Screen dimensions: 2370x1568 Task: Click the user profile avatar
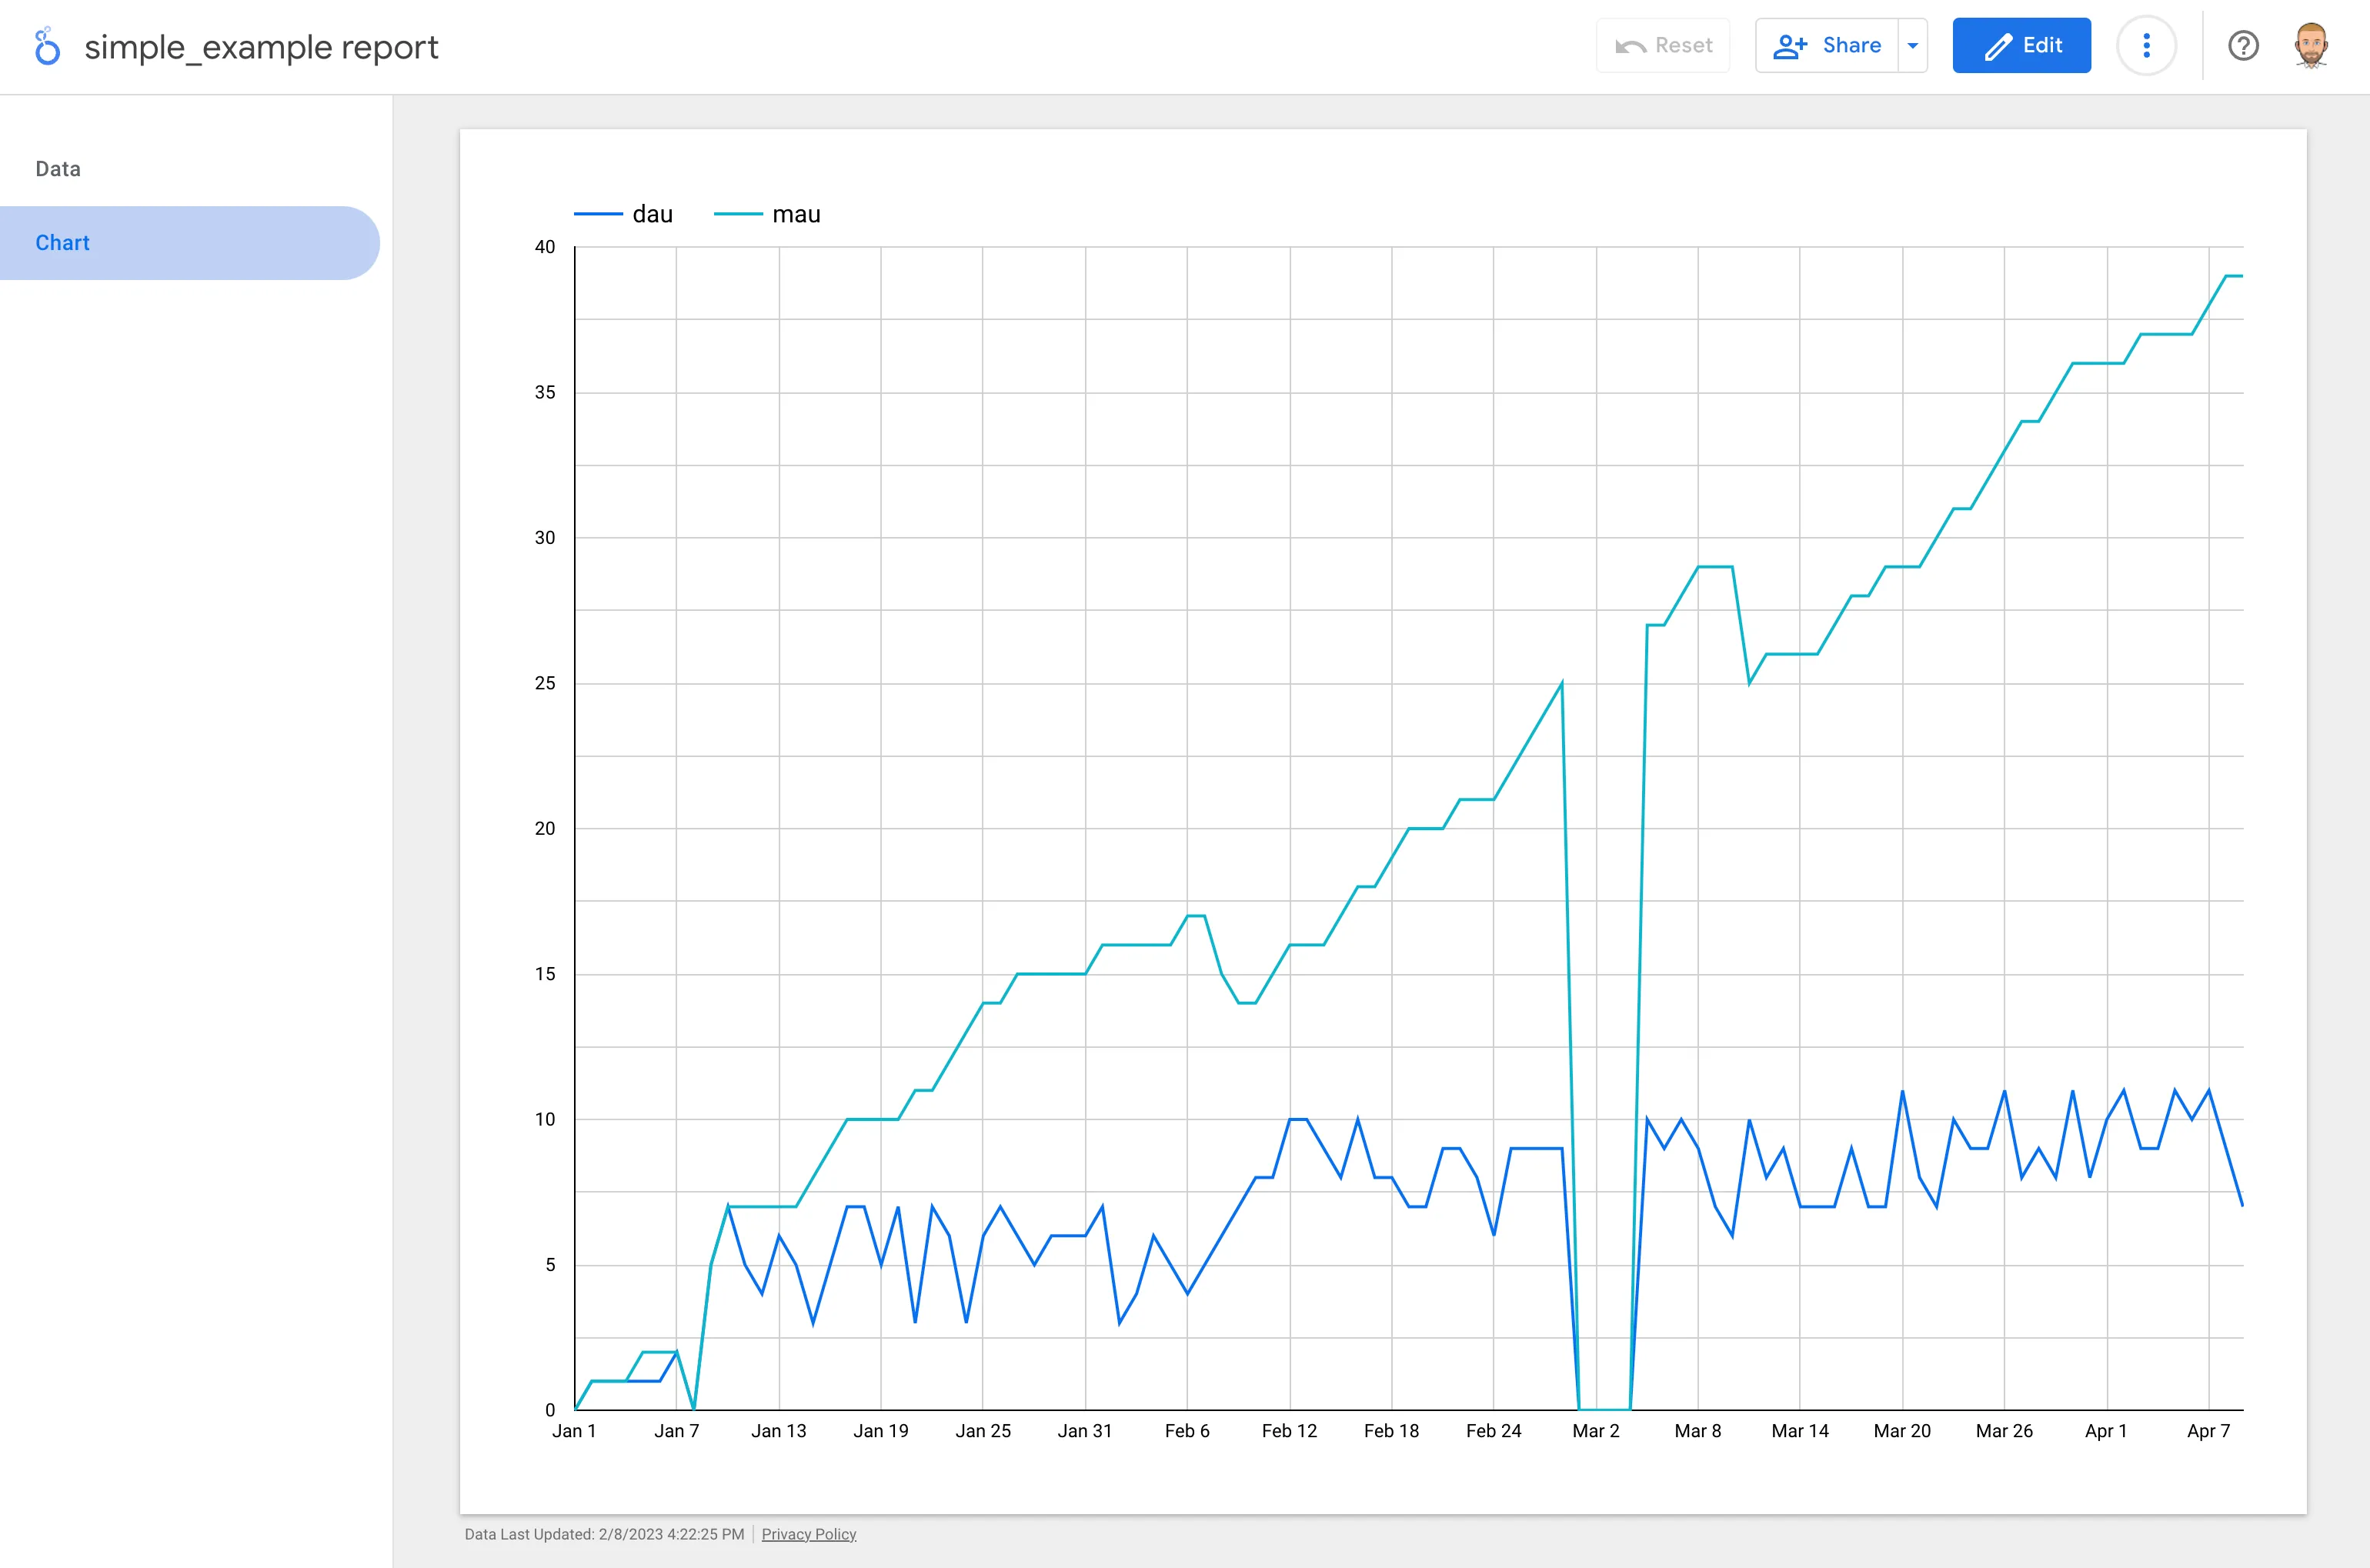[x=2311, y=46]
